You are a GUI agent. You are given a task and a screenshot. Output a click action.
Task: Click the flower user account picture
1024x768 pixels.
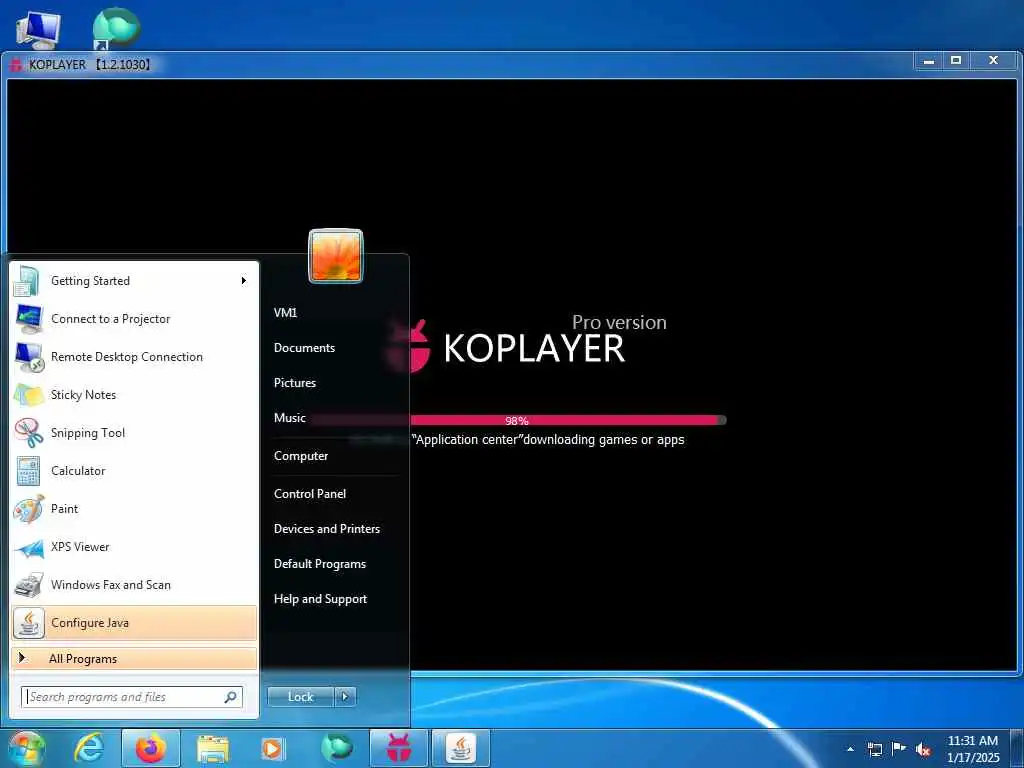tap(336, 256)
